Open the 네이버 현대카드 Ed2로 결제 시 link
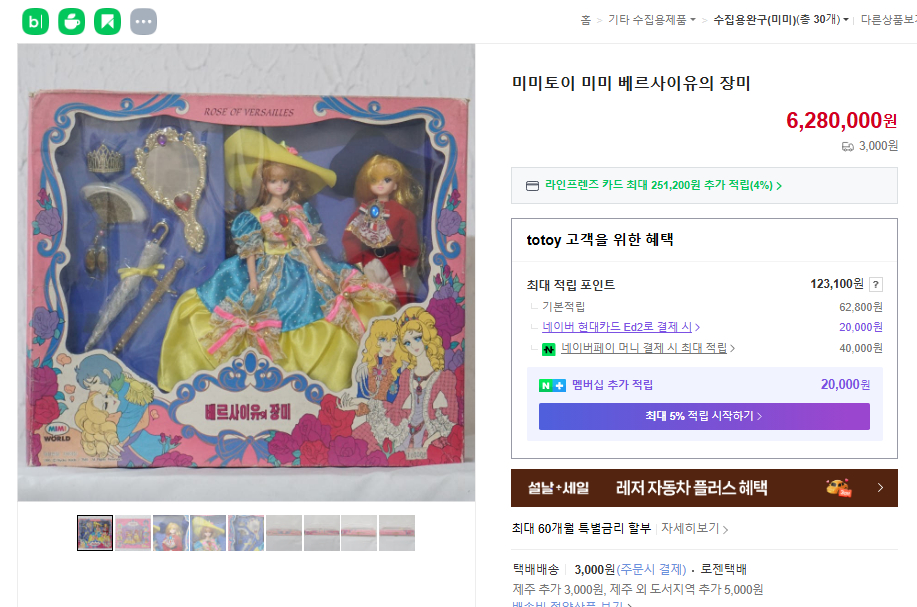Image resolution: width=917 pixels, height=607 pixels. point(621,327)
